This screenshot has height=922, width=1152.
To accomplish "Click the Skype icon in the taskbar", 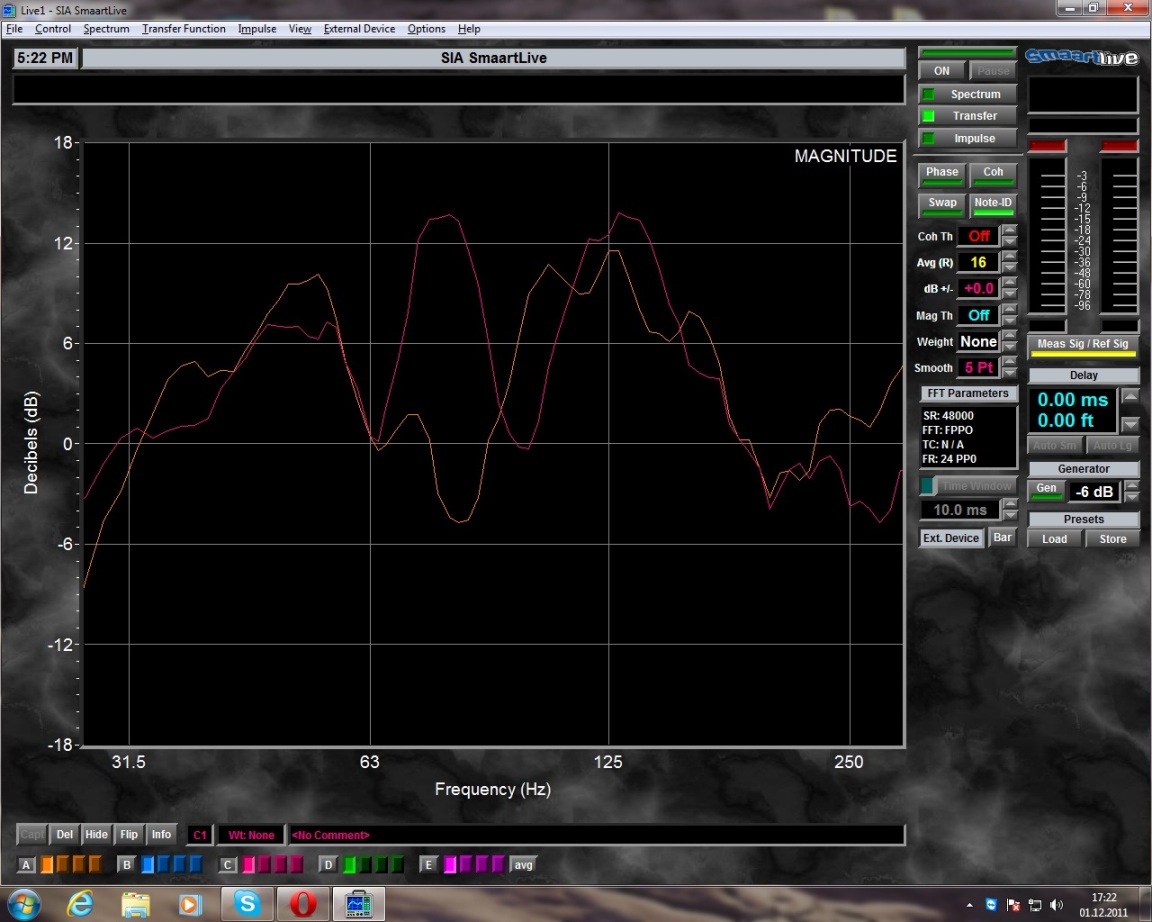I will 245,903.
